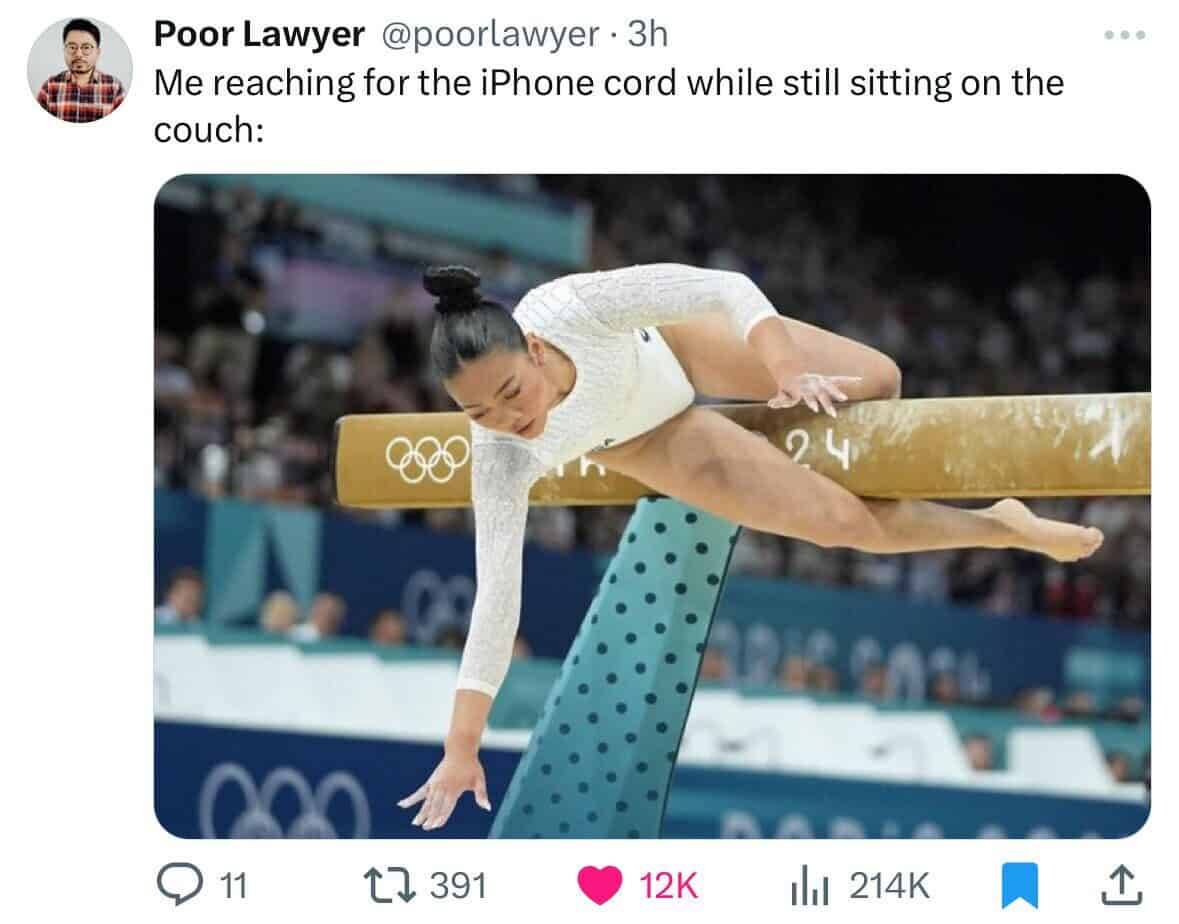
Task: Open the view analytics bar-chart icon
Action: coord(810,886)
